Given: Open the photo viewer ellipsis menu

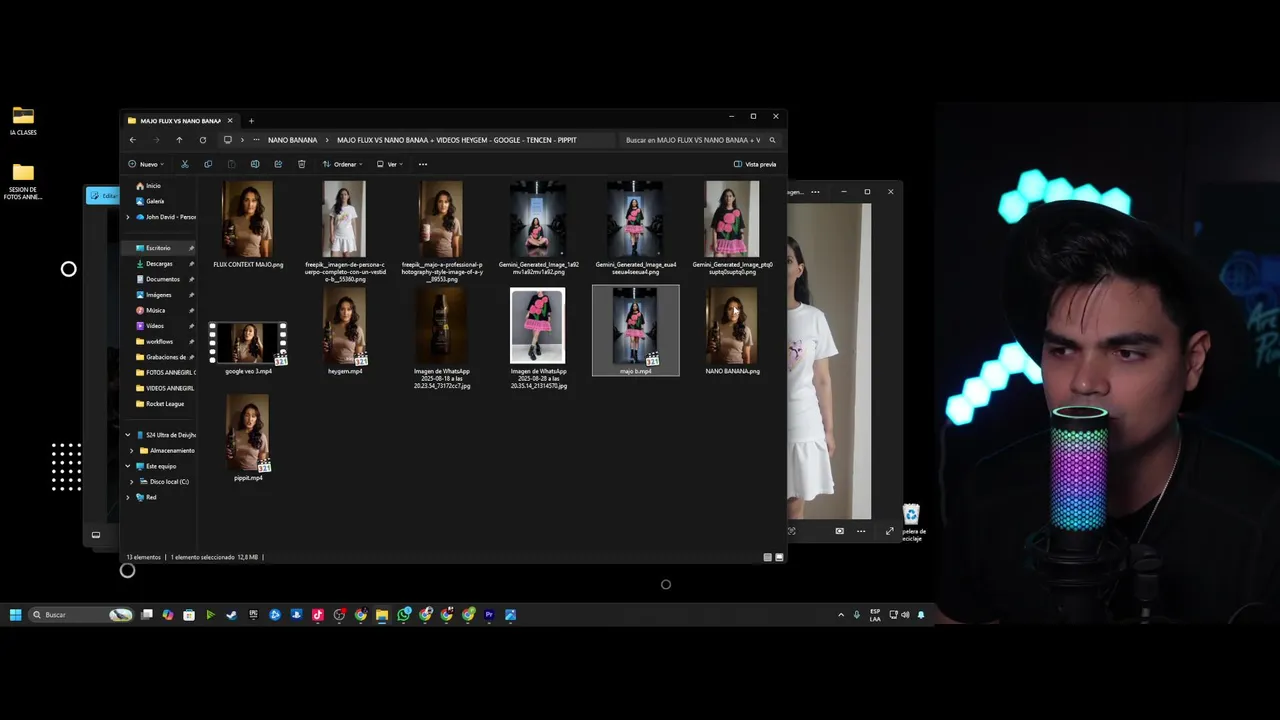Looking at the screenshot, I should point(815,192).
